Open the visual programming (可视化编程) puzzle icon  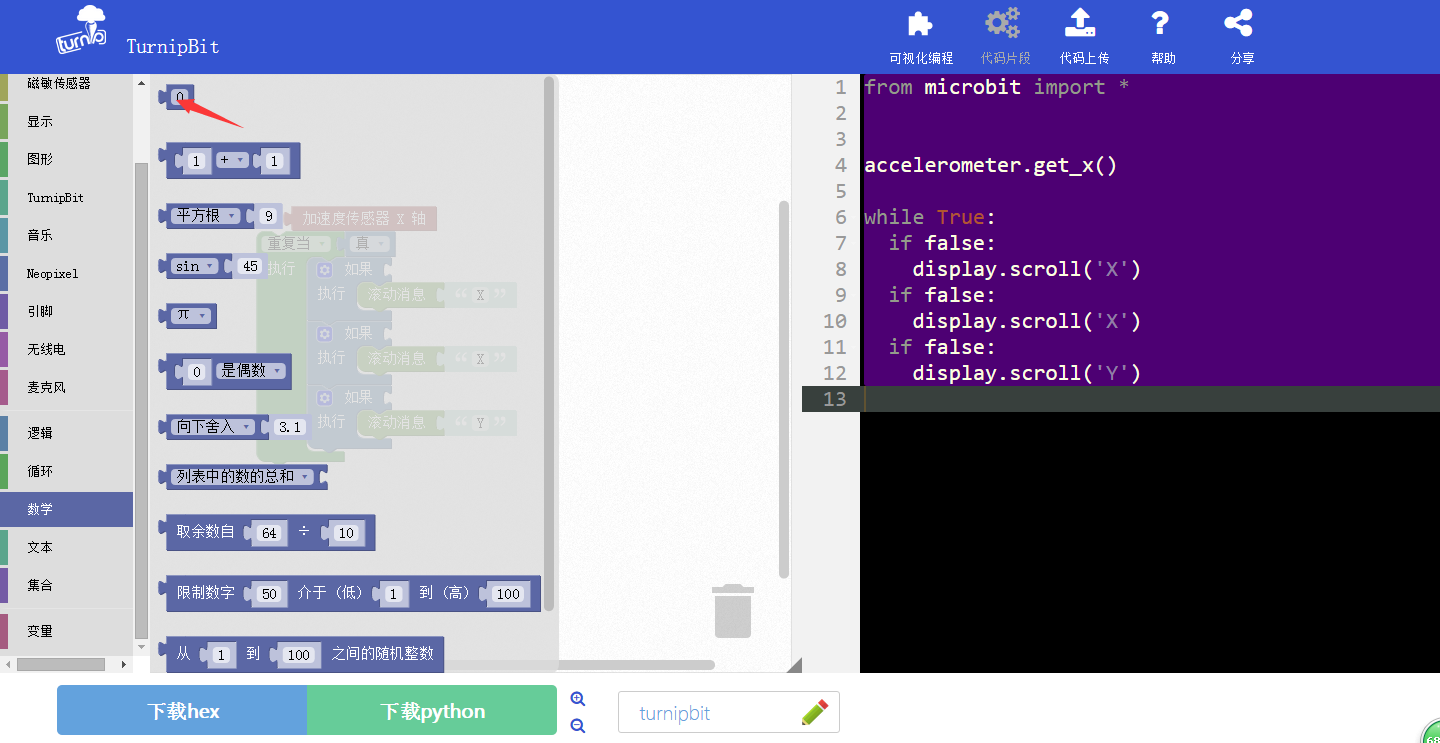(920, 23)
